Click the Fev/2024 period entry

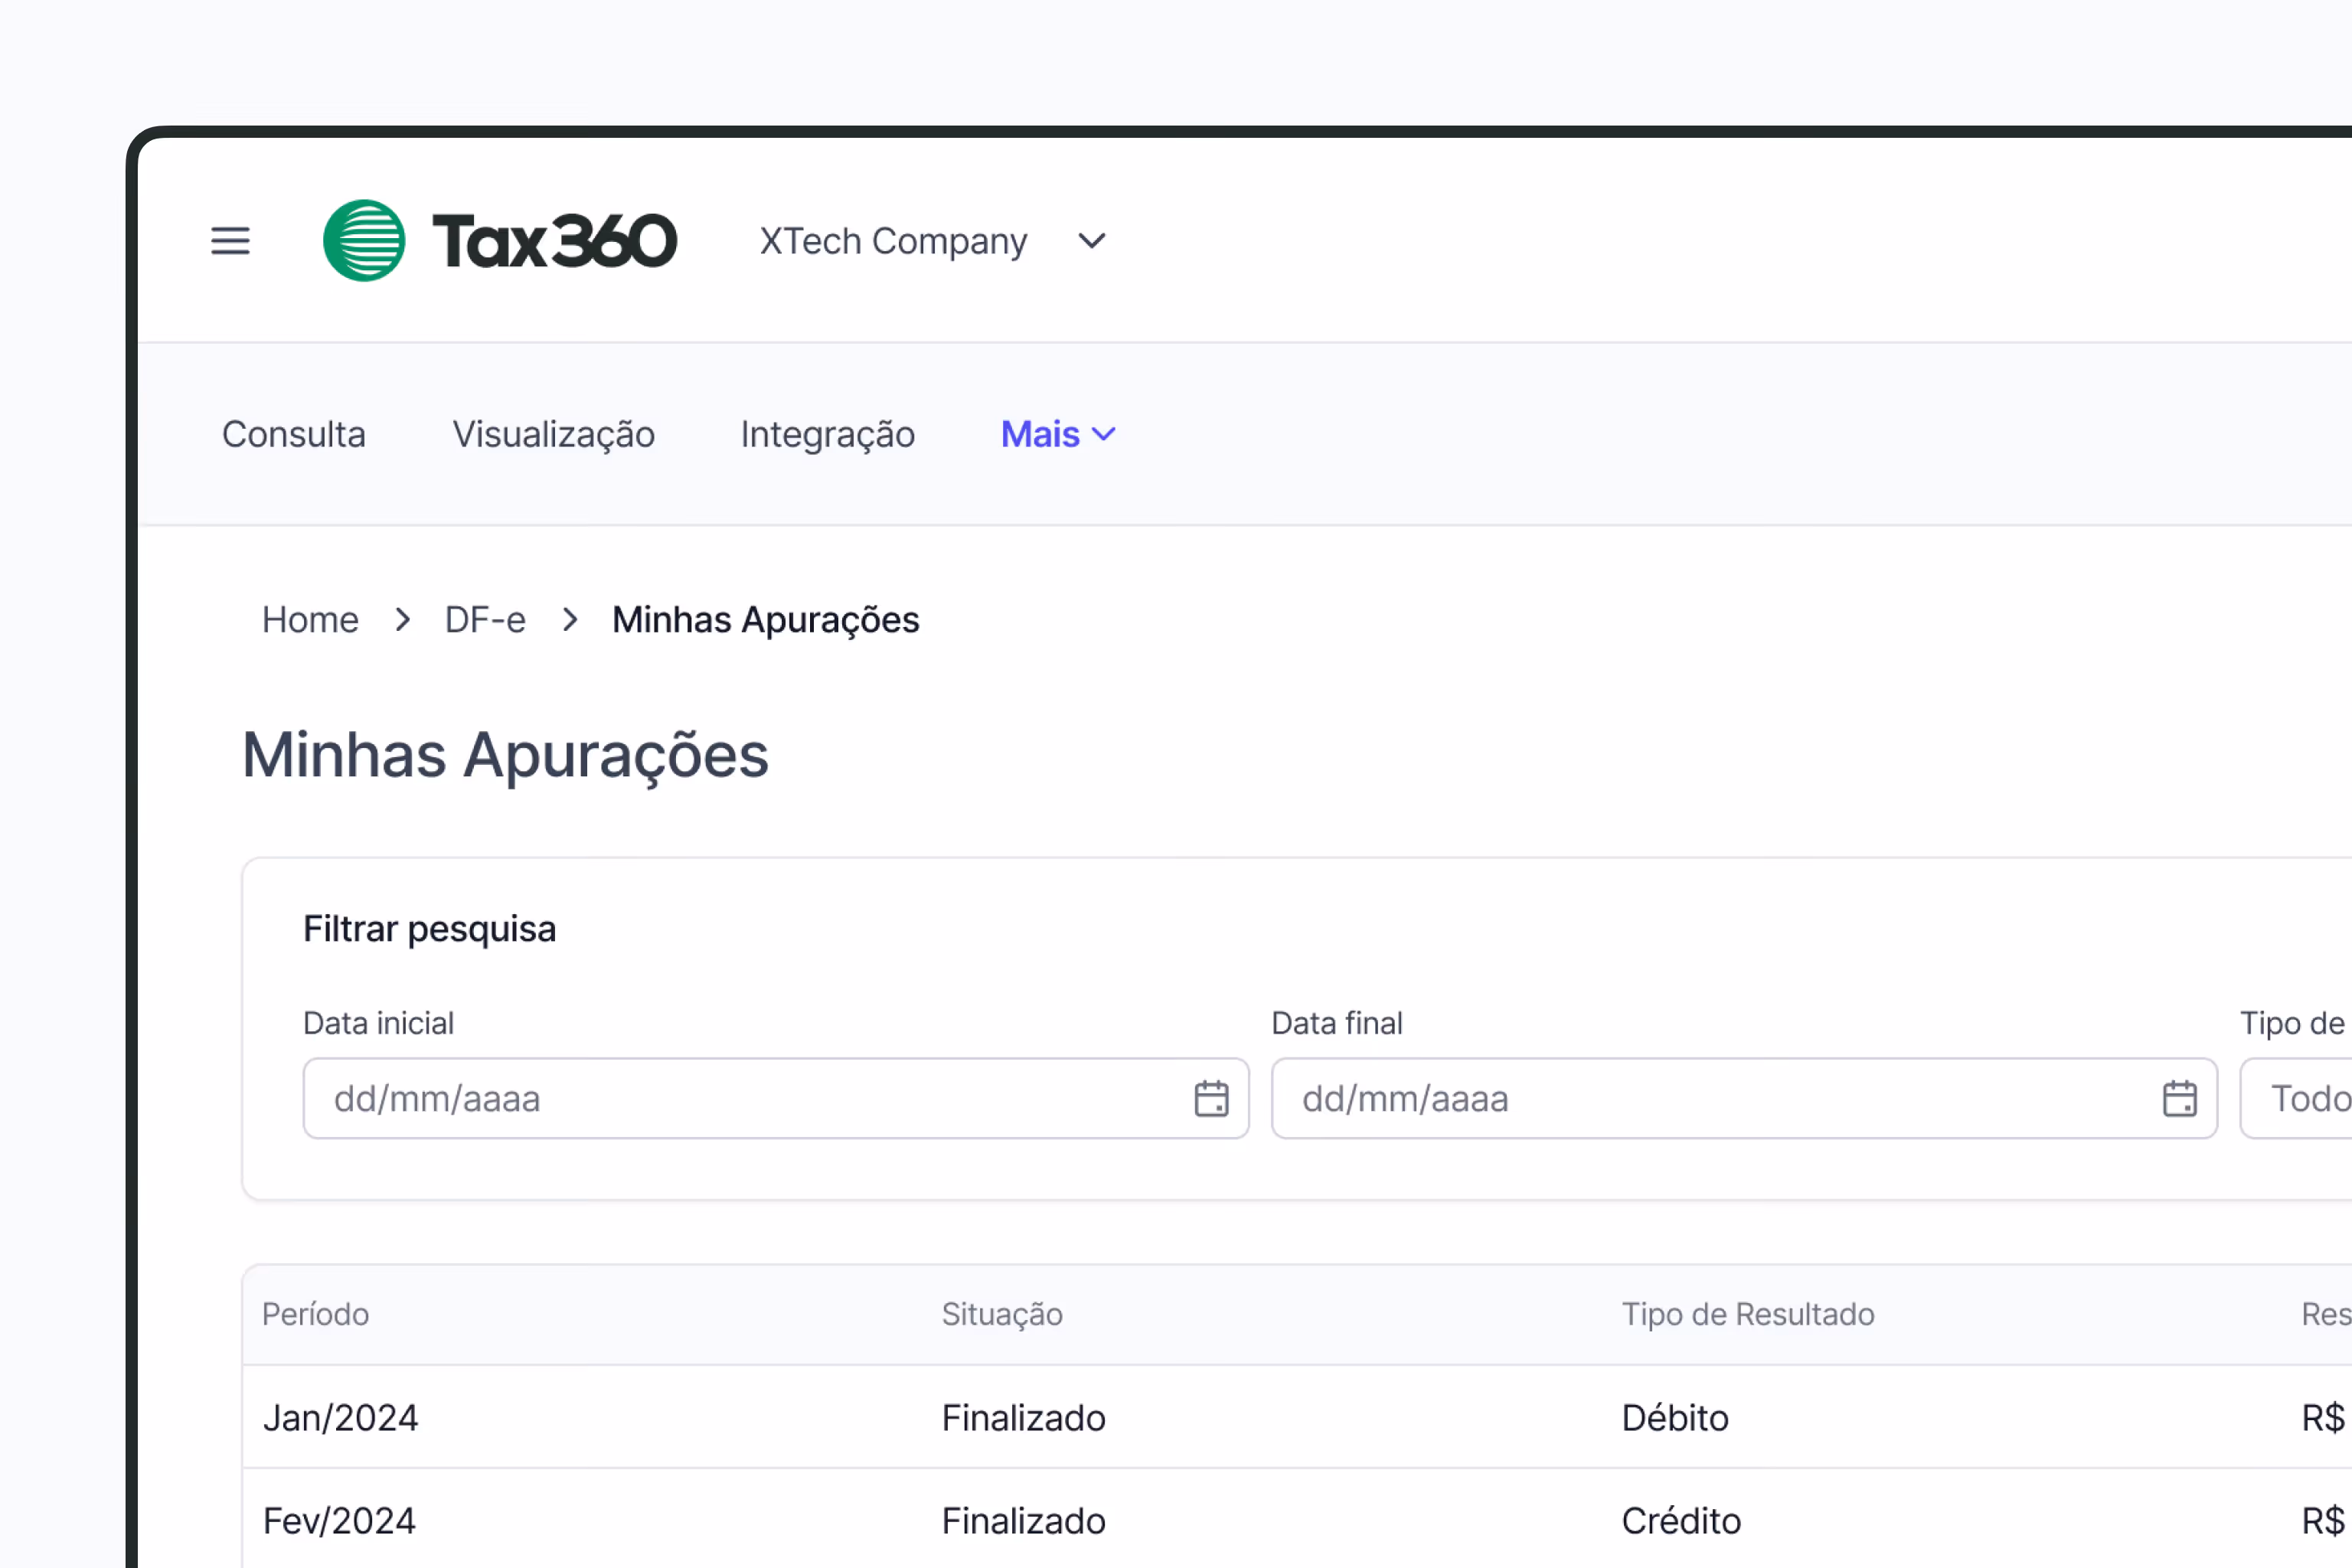340,1520
